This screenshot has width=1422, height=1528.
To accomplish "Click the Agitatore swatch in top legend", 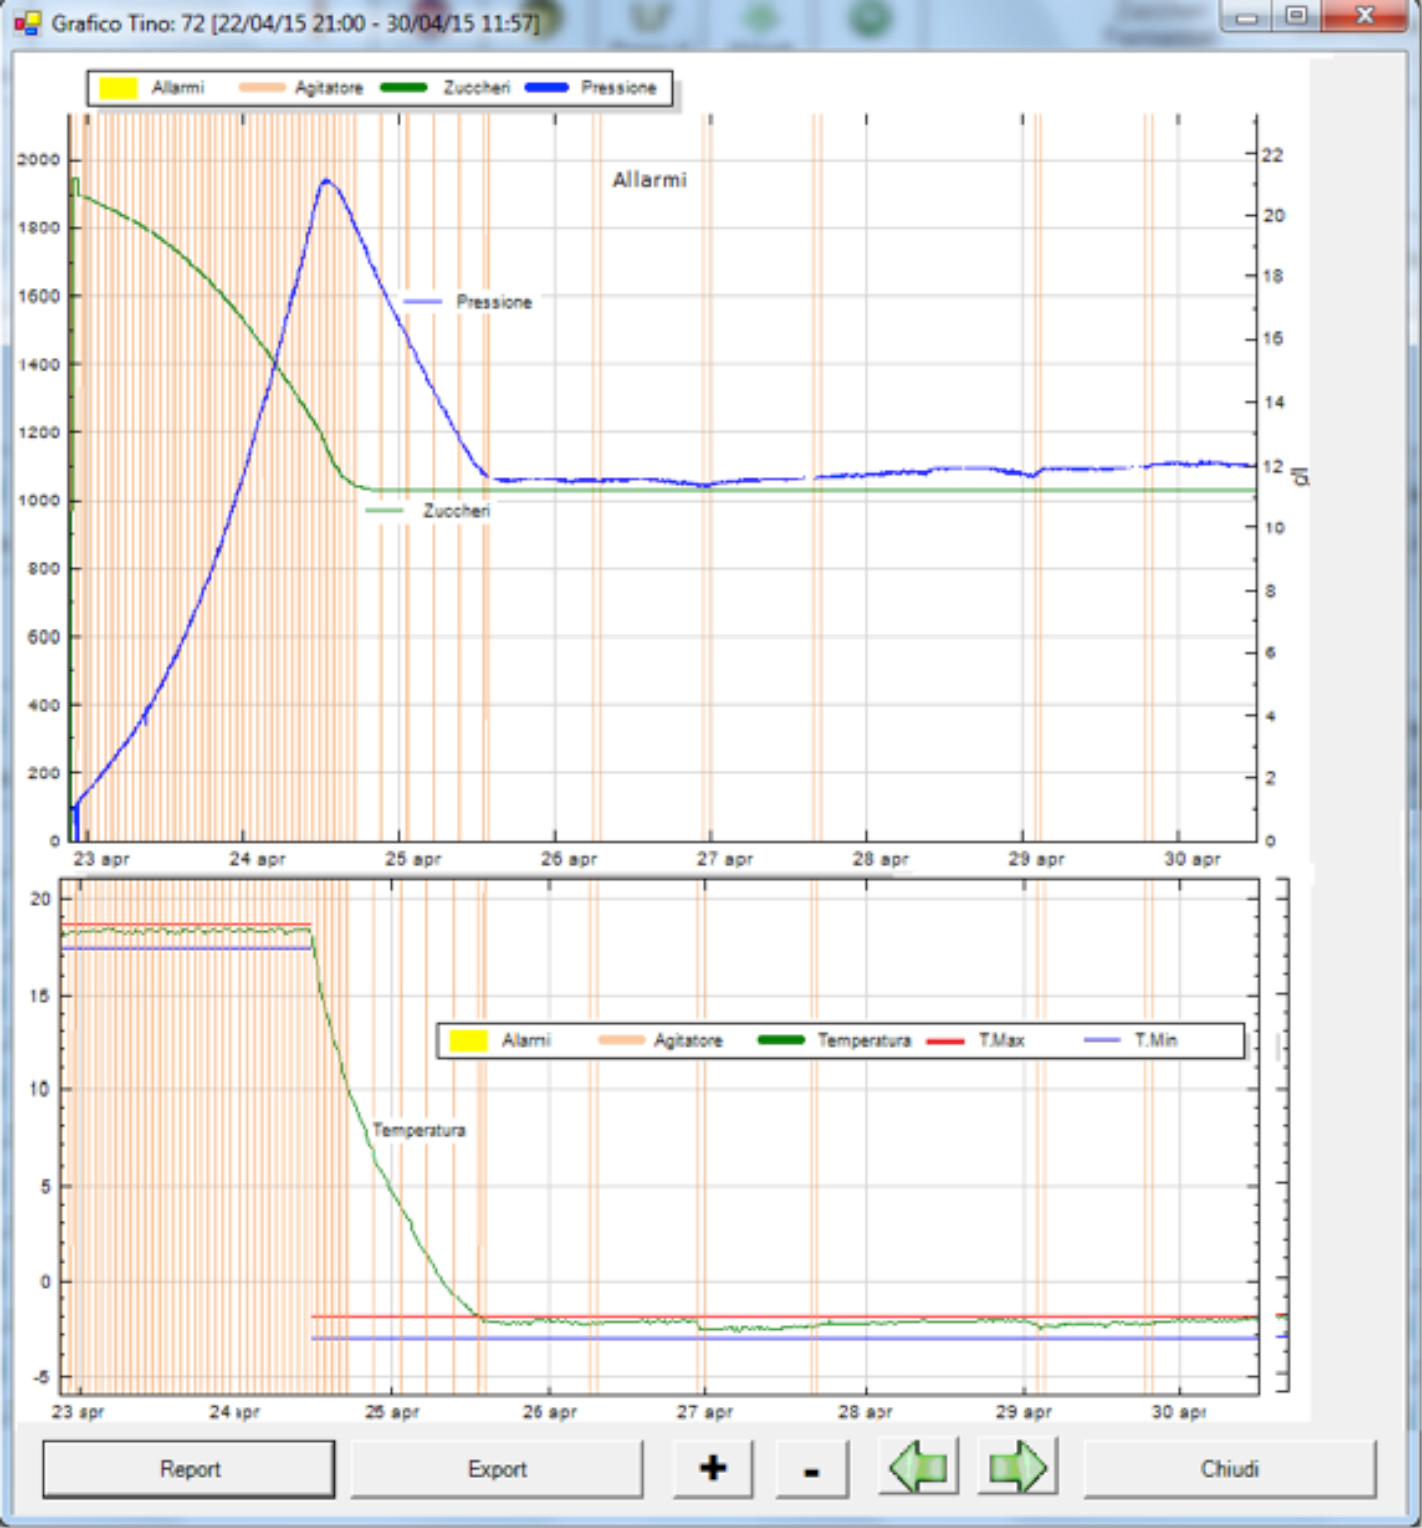I will tap(262, 88).
